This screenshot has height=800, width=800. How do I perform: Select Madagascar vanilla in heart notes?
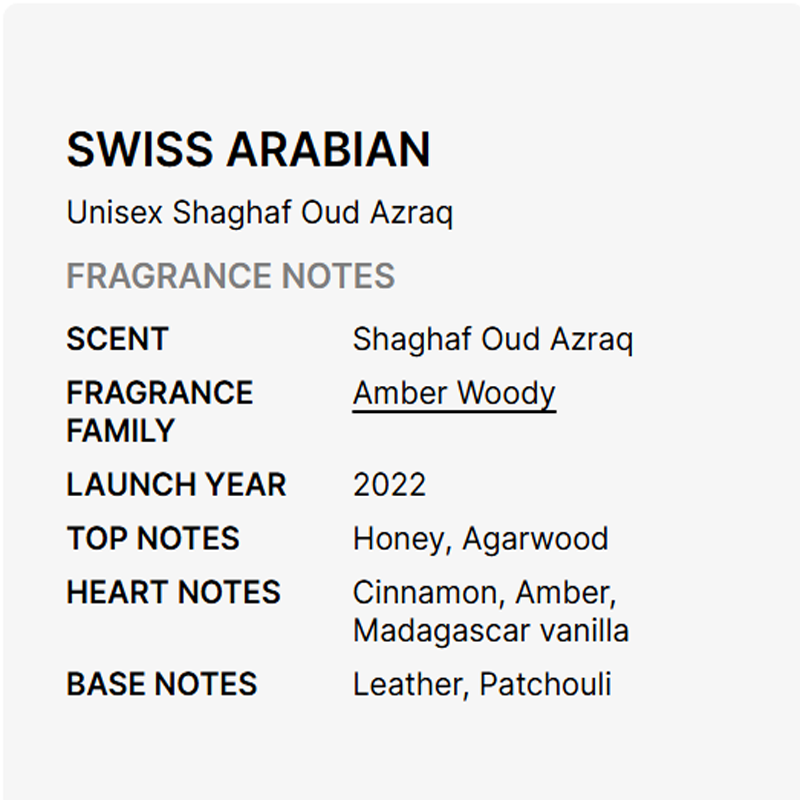point(490,631)
